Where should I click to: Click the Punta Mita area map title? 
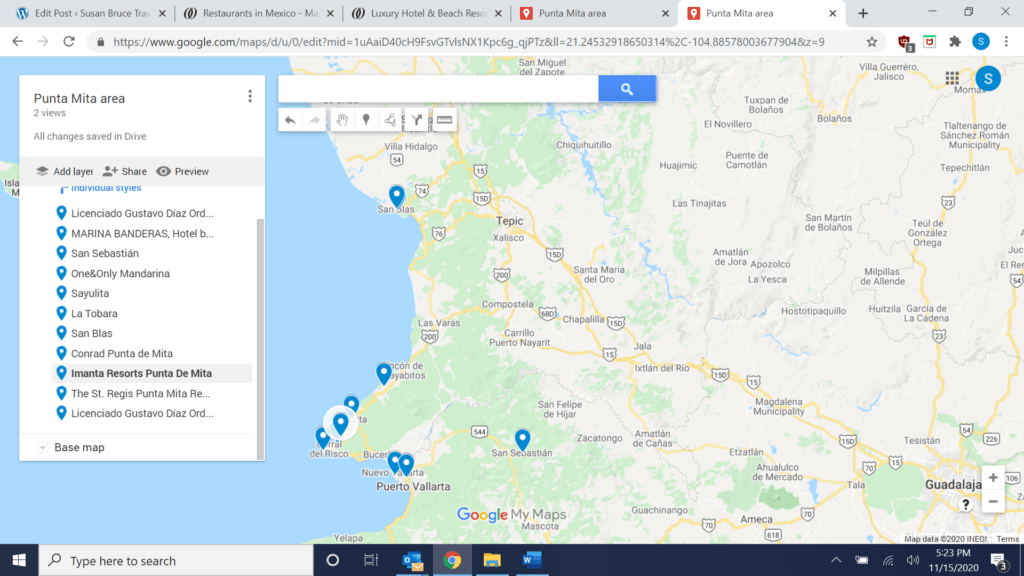[79, 99]
